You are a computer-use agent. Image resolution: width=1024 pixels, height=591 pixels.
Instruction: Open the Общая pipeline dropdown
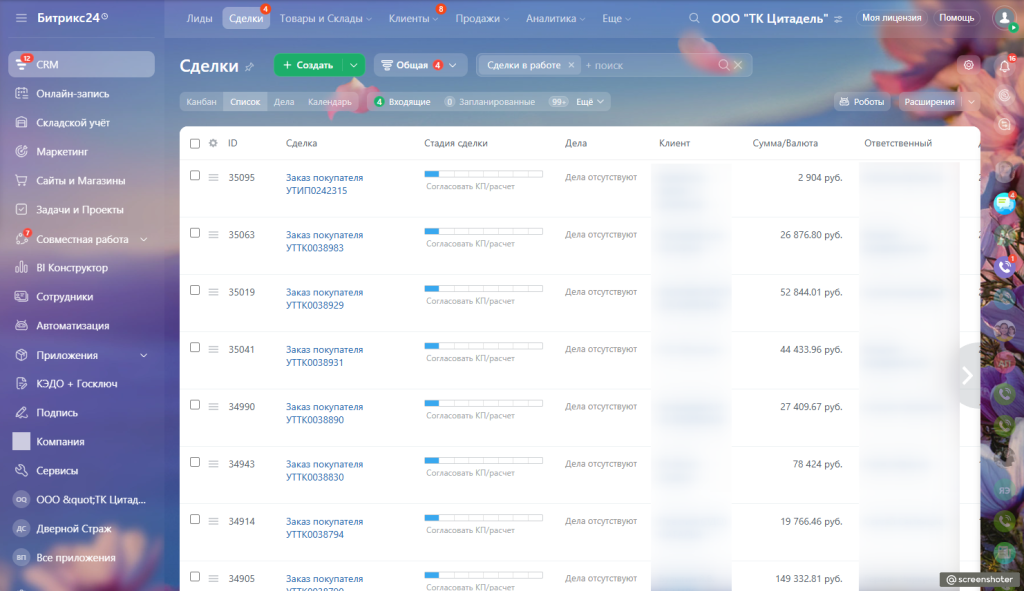(x=420, y=65)
